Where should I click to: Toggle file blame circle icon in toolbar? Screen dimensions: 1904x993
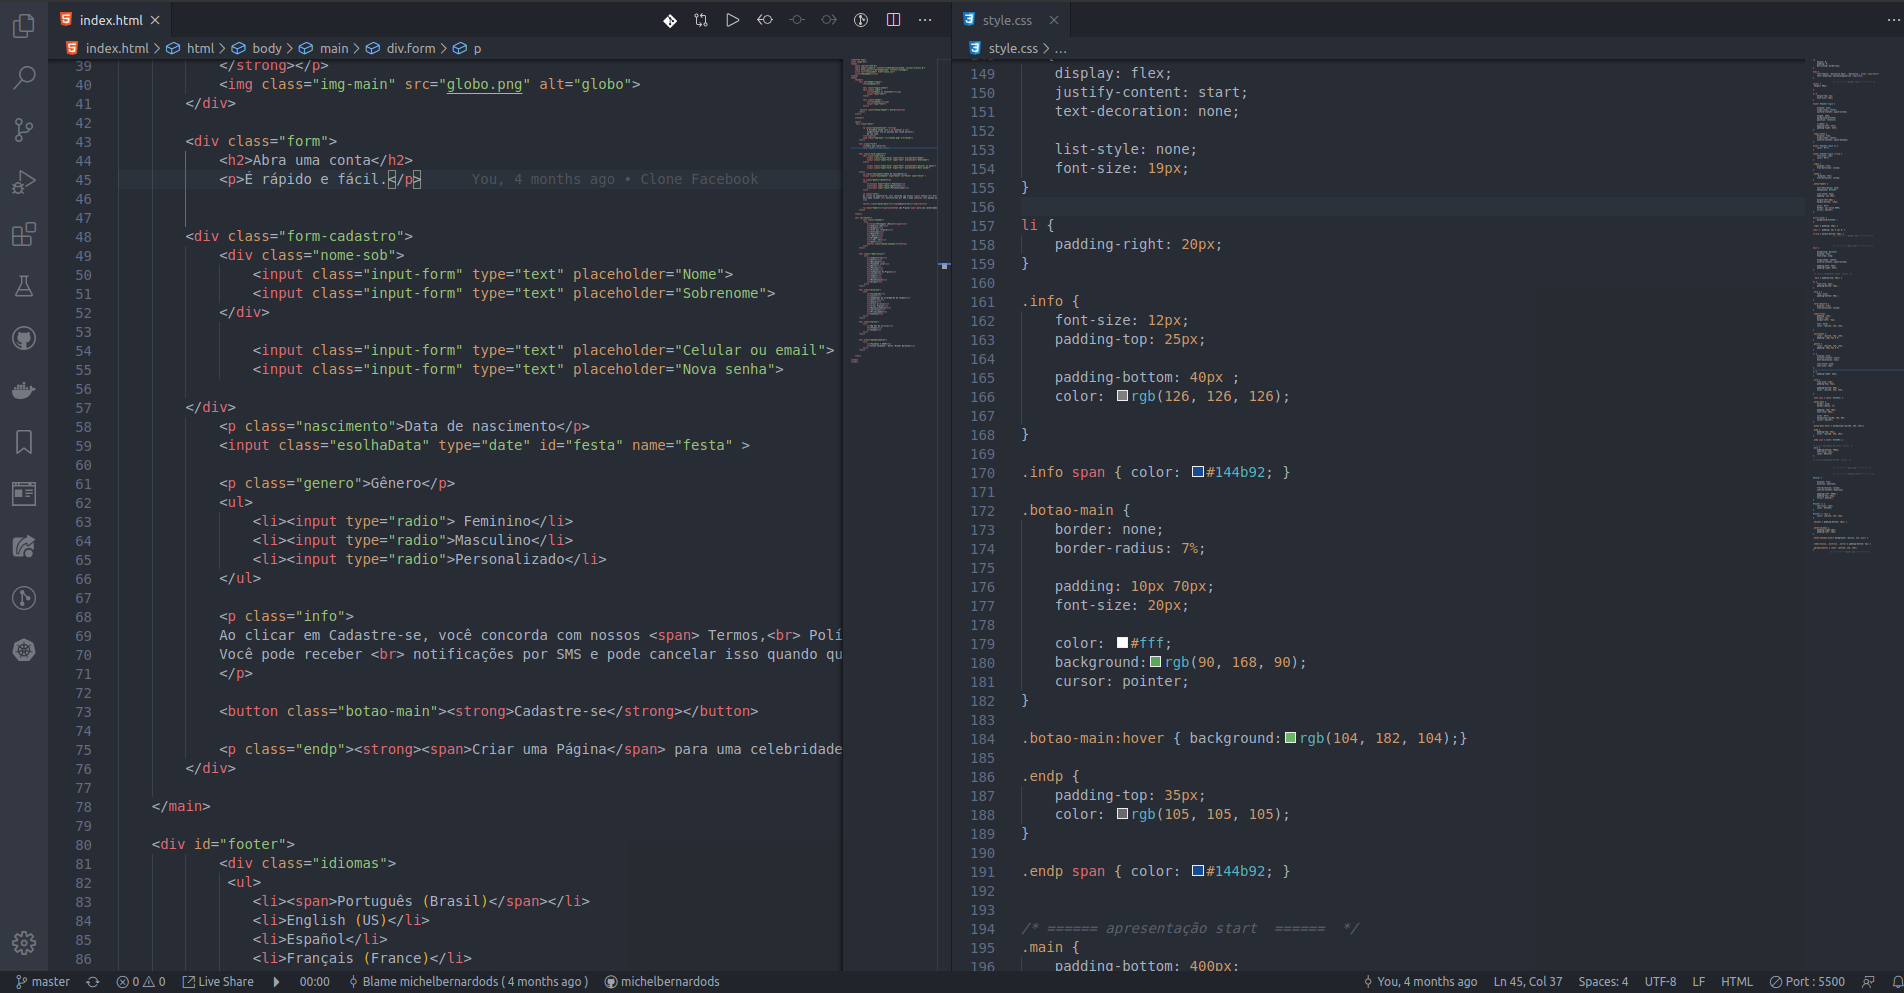tap(861, 20)
